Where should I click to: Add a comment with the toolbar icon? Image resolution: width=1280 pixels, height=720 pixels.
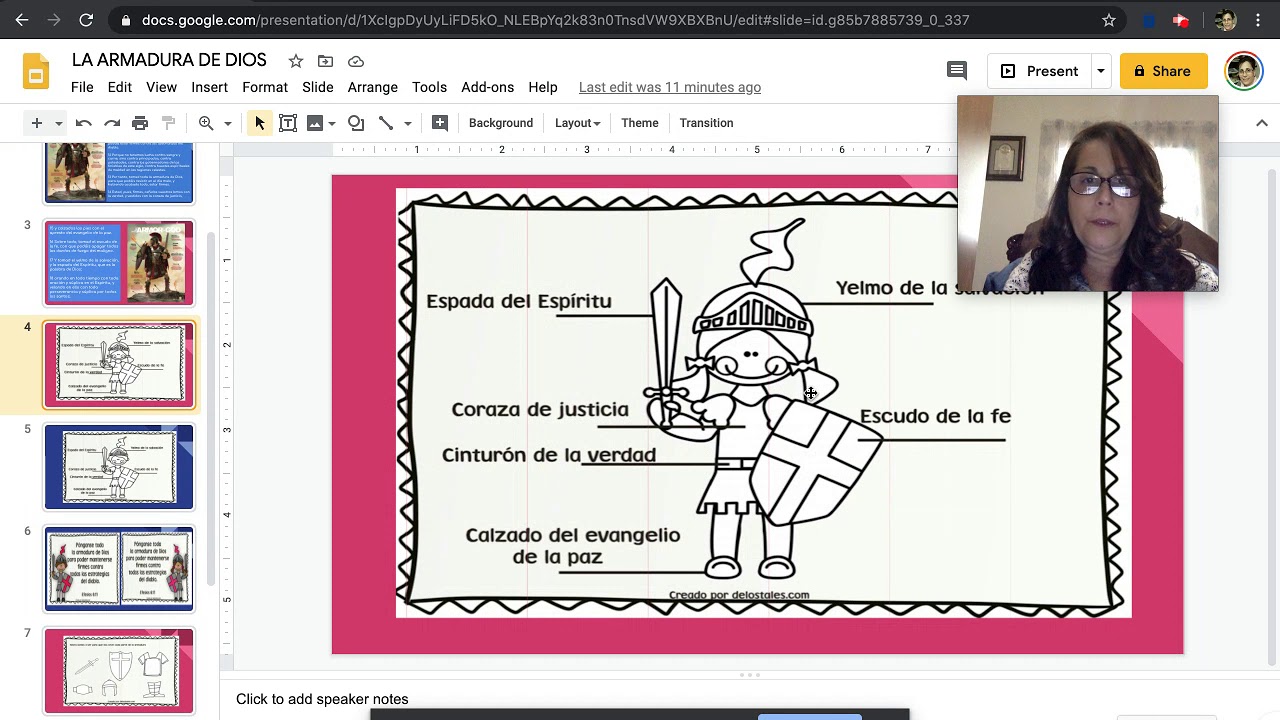pos(440,123)
